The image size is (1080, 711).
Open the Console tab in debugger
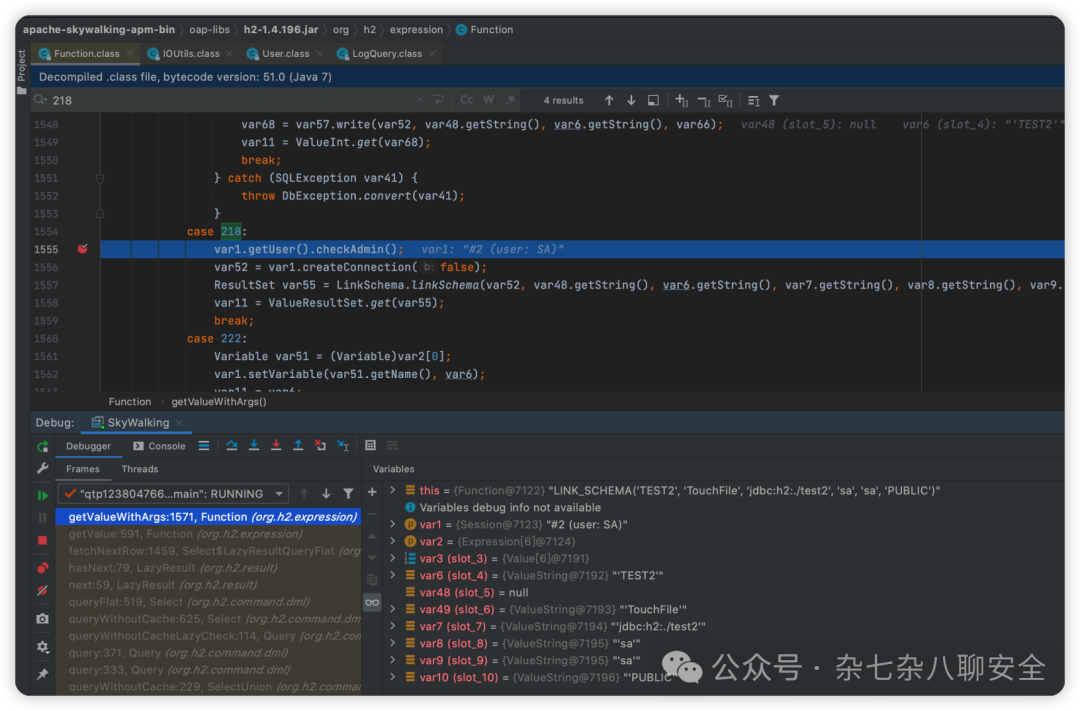pyautogui.click(x=159, y=446)
